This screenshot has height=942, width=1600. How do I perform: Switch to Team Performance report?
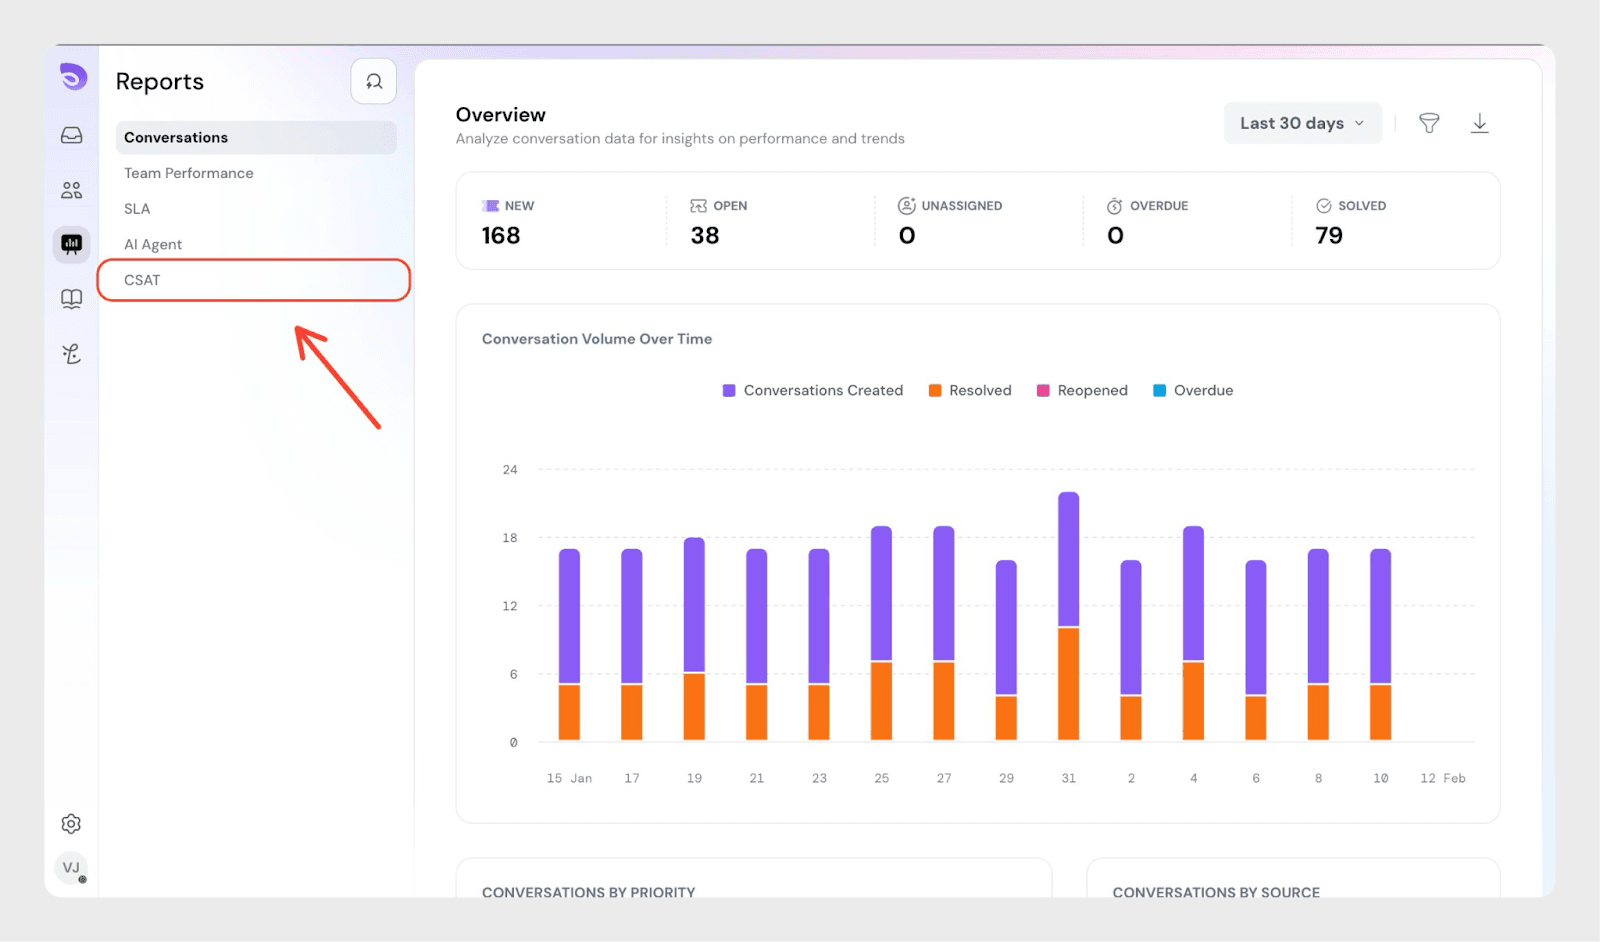189,173
